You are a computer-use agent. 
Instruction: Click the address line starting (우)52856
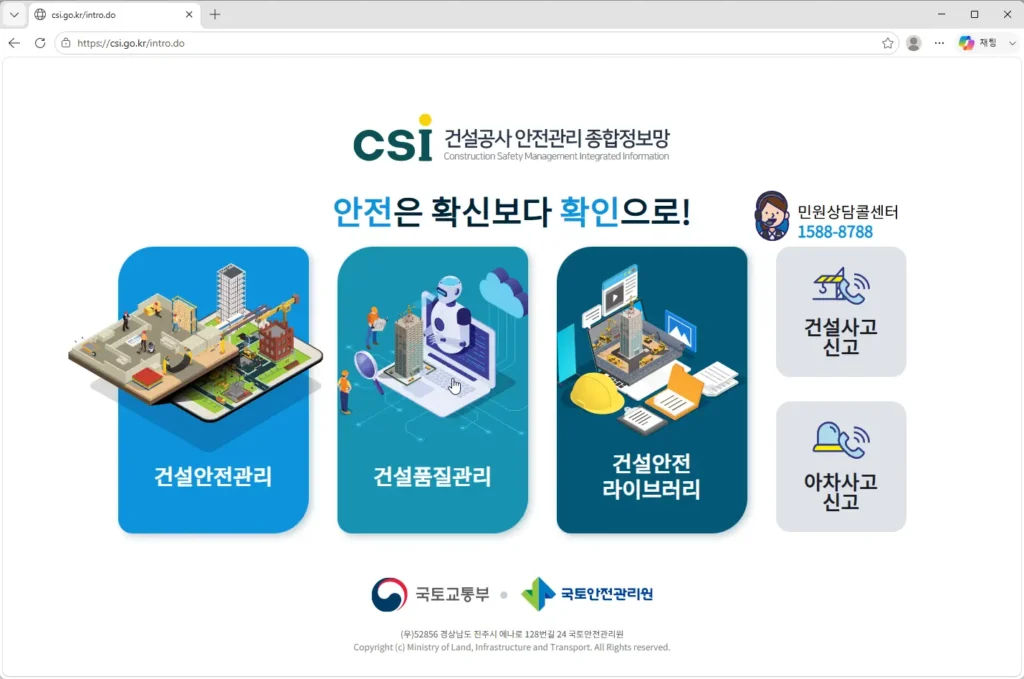pos(512,634)
